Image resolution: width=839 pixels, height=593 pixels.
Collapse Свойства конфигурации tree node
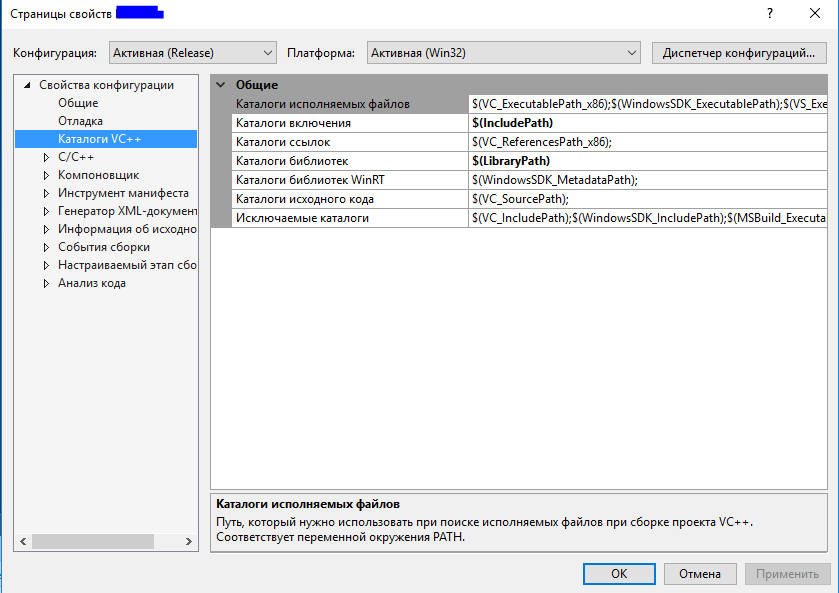point(28,85)
